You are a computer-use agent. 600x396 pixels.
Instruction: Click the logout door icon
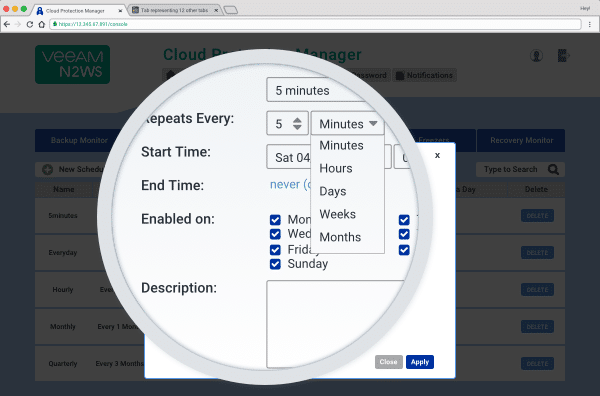(563, 55)
